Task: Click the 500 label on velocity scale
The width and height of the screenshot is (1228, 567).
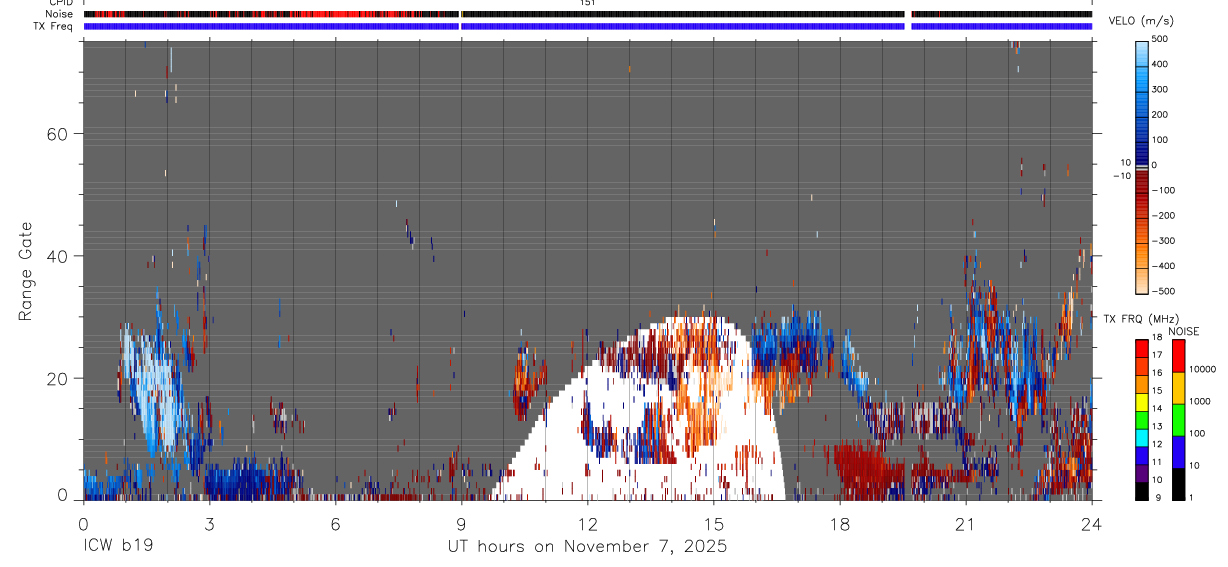Action: click(1160, 39)
